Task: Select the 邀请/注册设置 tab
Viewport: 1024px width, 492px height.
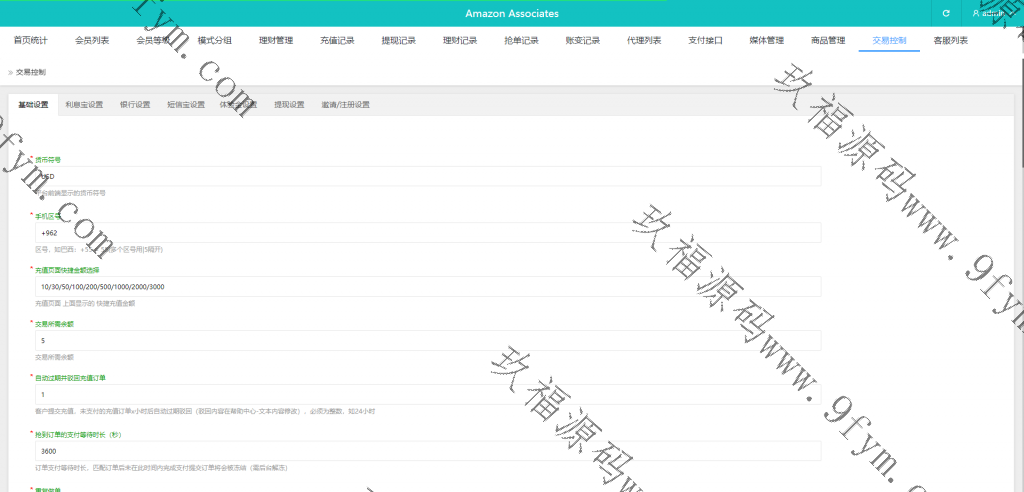Action: pyautogui.click(x=345, y=104)
